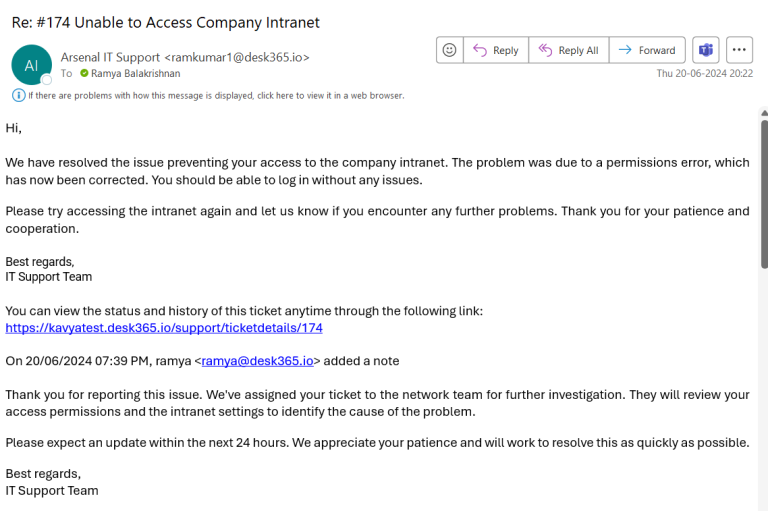Click the emoji reaction smiley icon
Image resolution: width=768 pixels, height=511 pixels.
450,50
